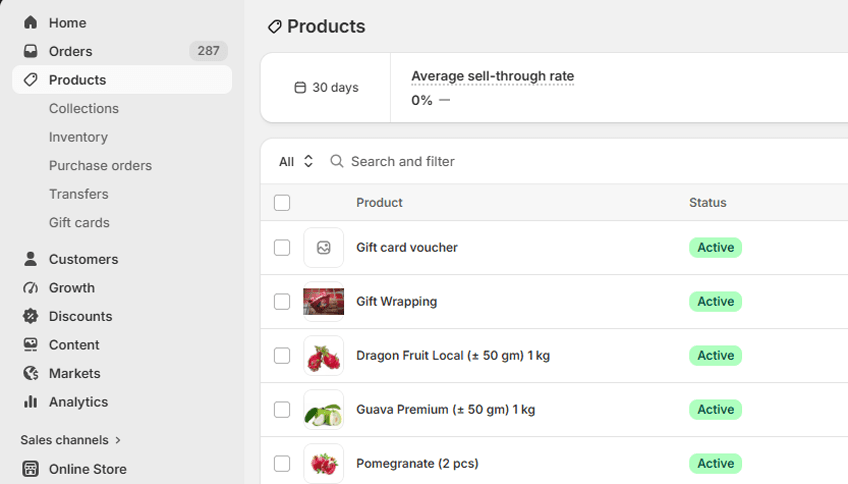Image resolution: width=848 pixels, height=484 pixels.
Task: Click the Growth gauge icon
Action: coord(30,288)
